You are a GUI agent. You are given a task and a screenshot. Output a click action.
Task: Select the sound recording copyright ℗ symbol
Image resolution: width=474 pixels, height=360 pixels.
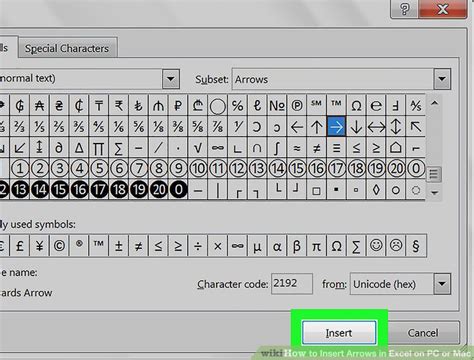coord(297,106)
